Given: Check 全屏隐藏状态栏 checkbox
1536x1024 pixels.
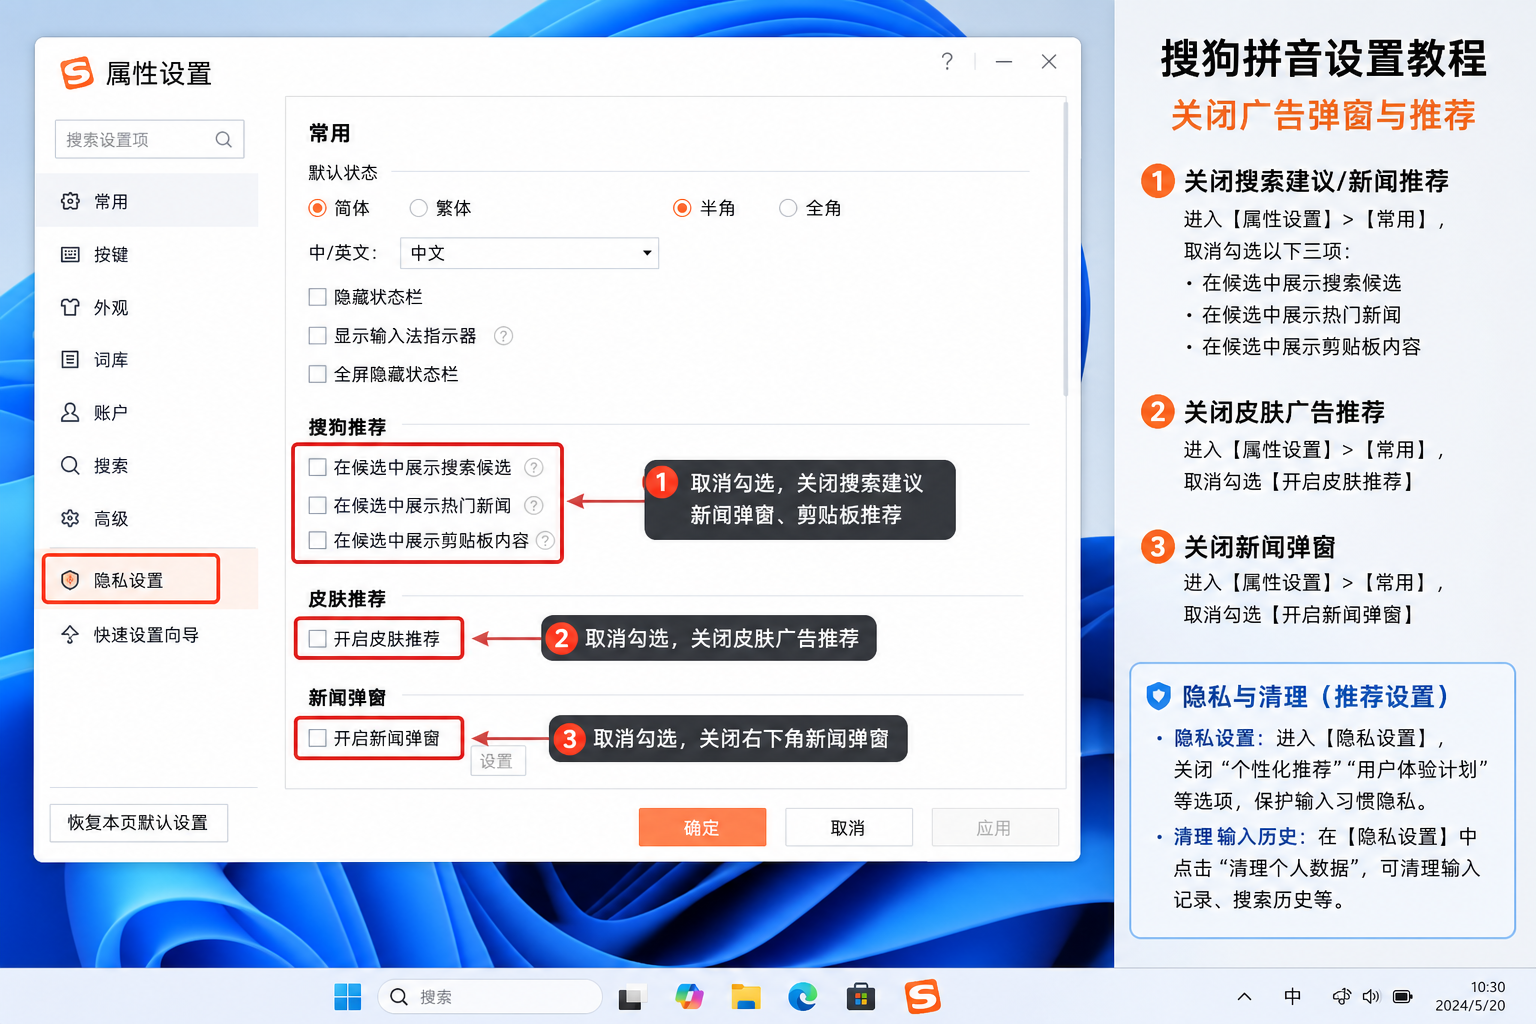Looking at the screenshot, I should tap(318, 374).
